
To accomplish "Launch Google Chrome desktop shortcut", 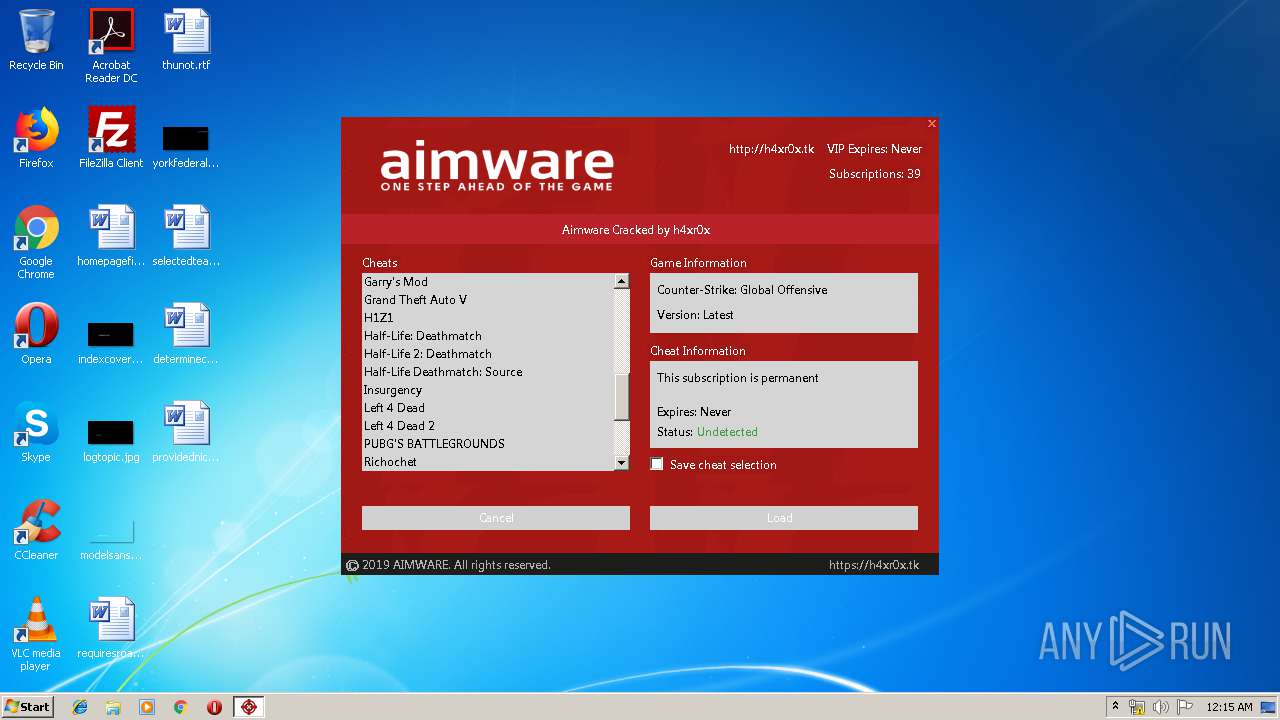I will click(x=36, y=242).
